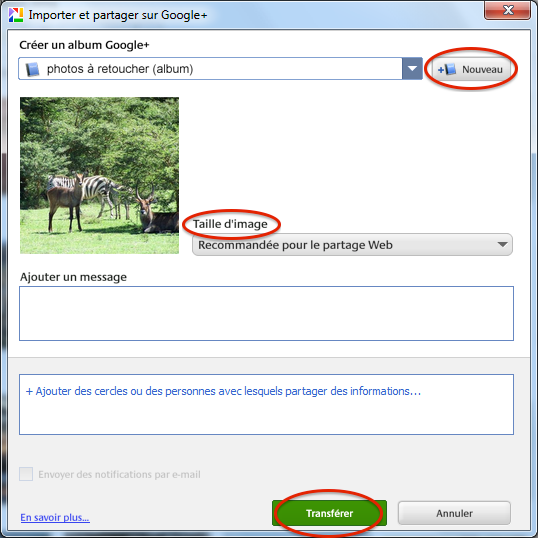Select the 'photos à retoucher (album)' combo box
This screenshot has height=538, width=538.
tap(220, 69)
